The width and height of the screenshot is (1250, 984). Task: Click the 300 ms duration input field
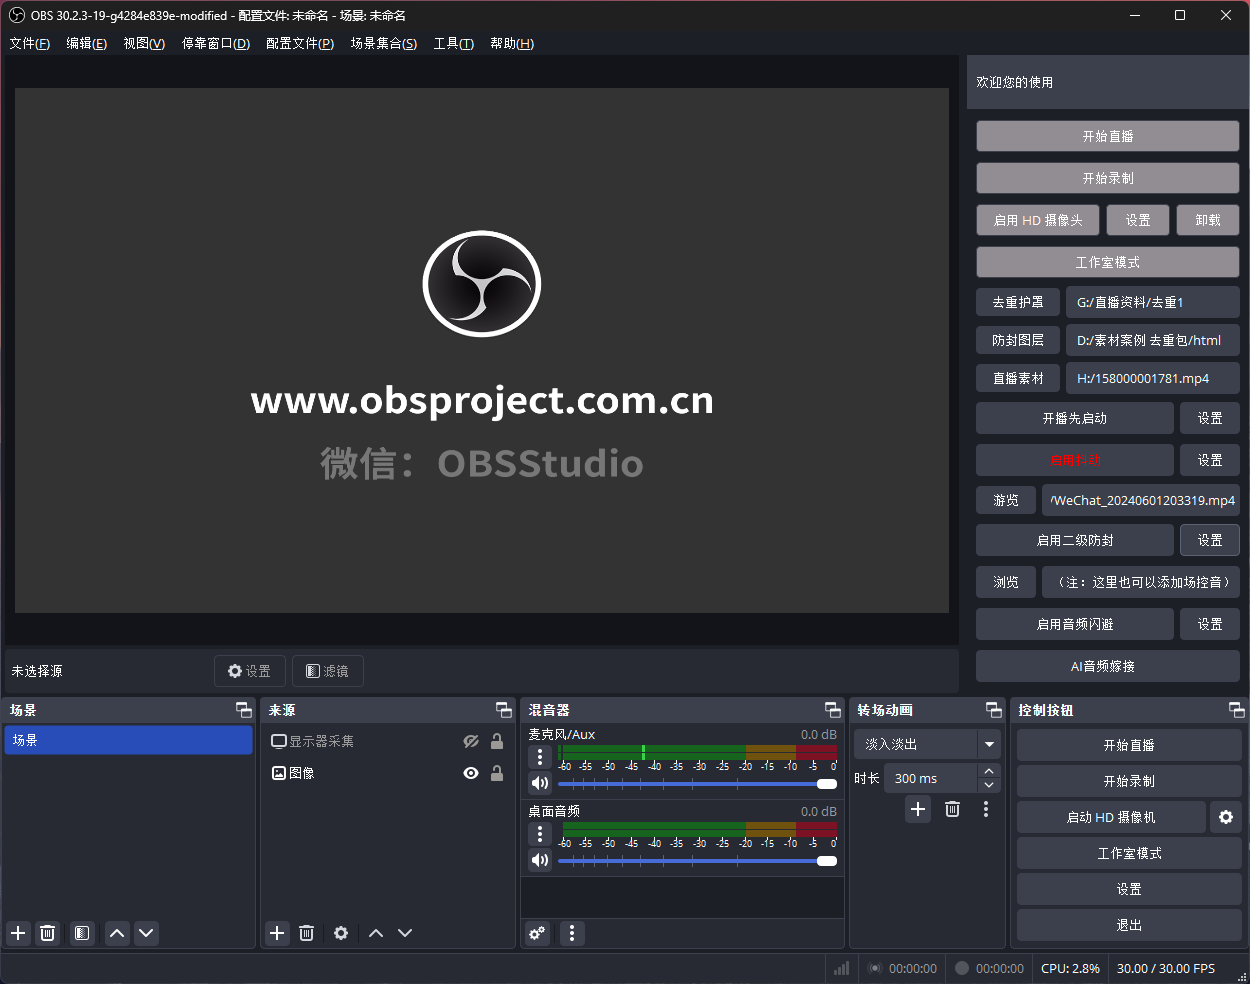click(930, 778)
